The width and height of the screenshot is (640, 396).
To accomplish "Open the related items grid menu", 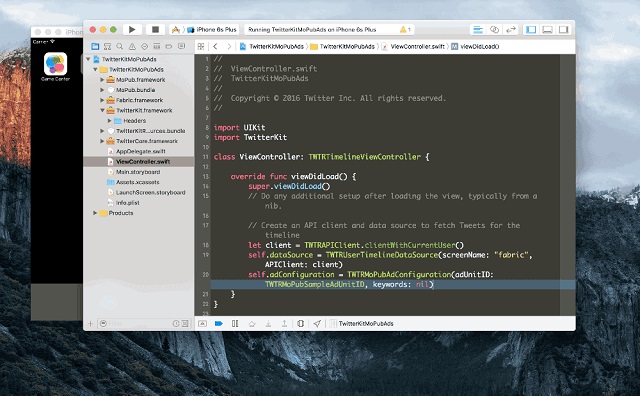I will (201, 47).
